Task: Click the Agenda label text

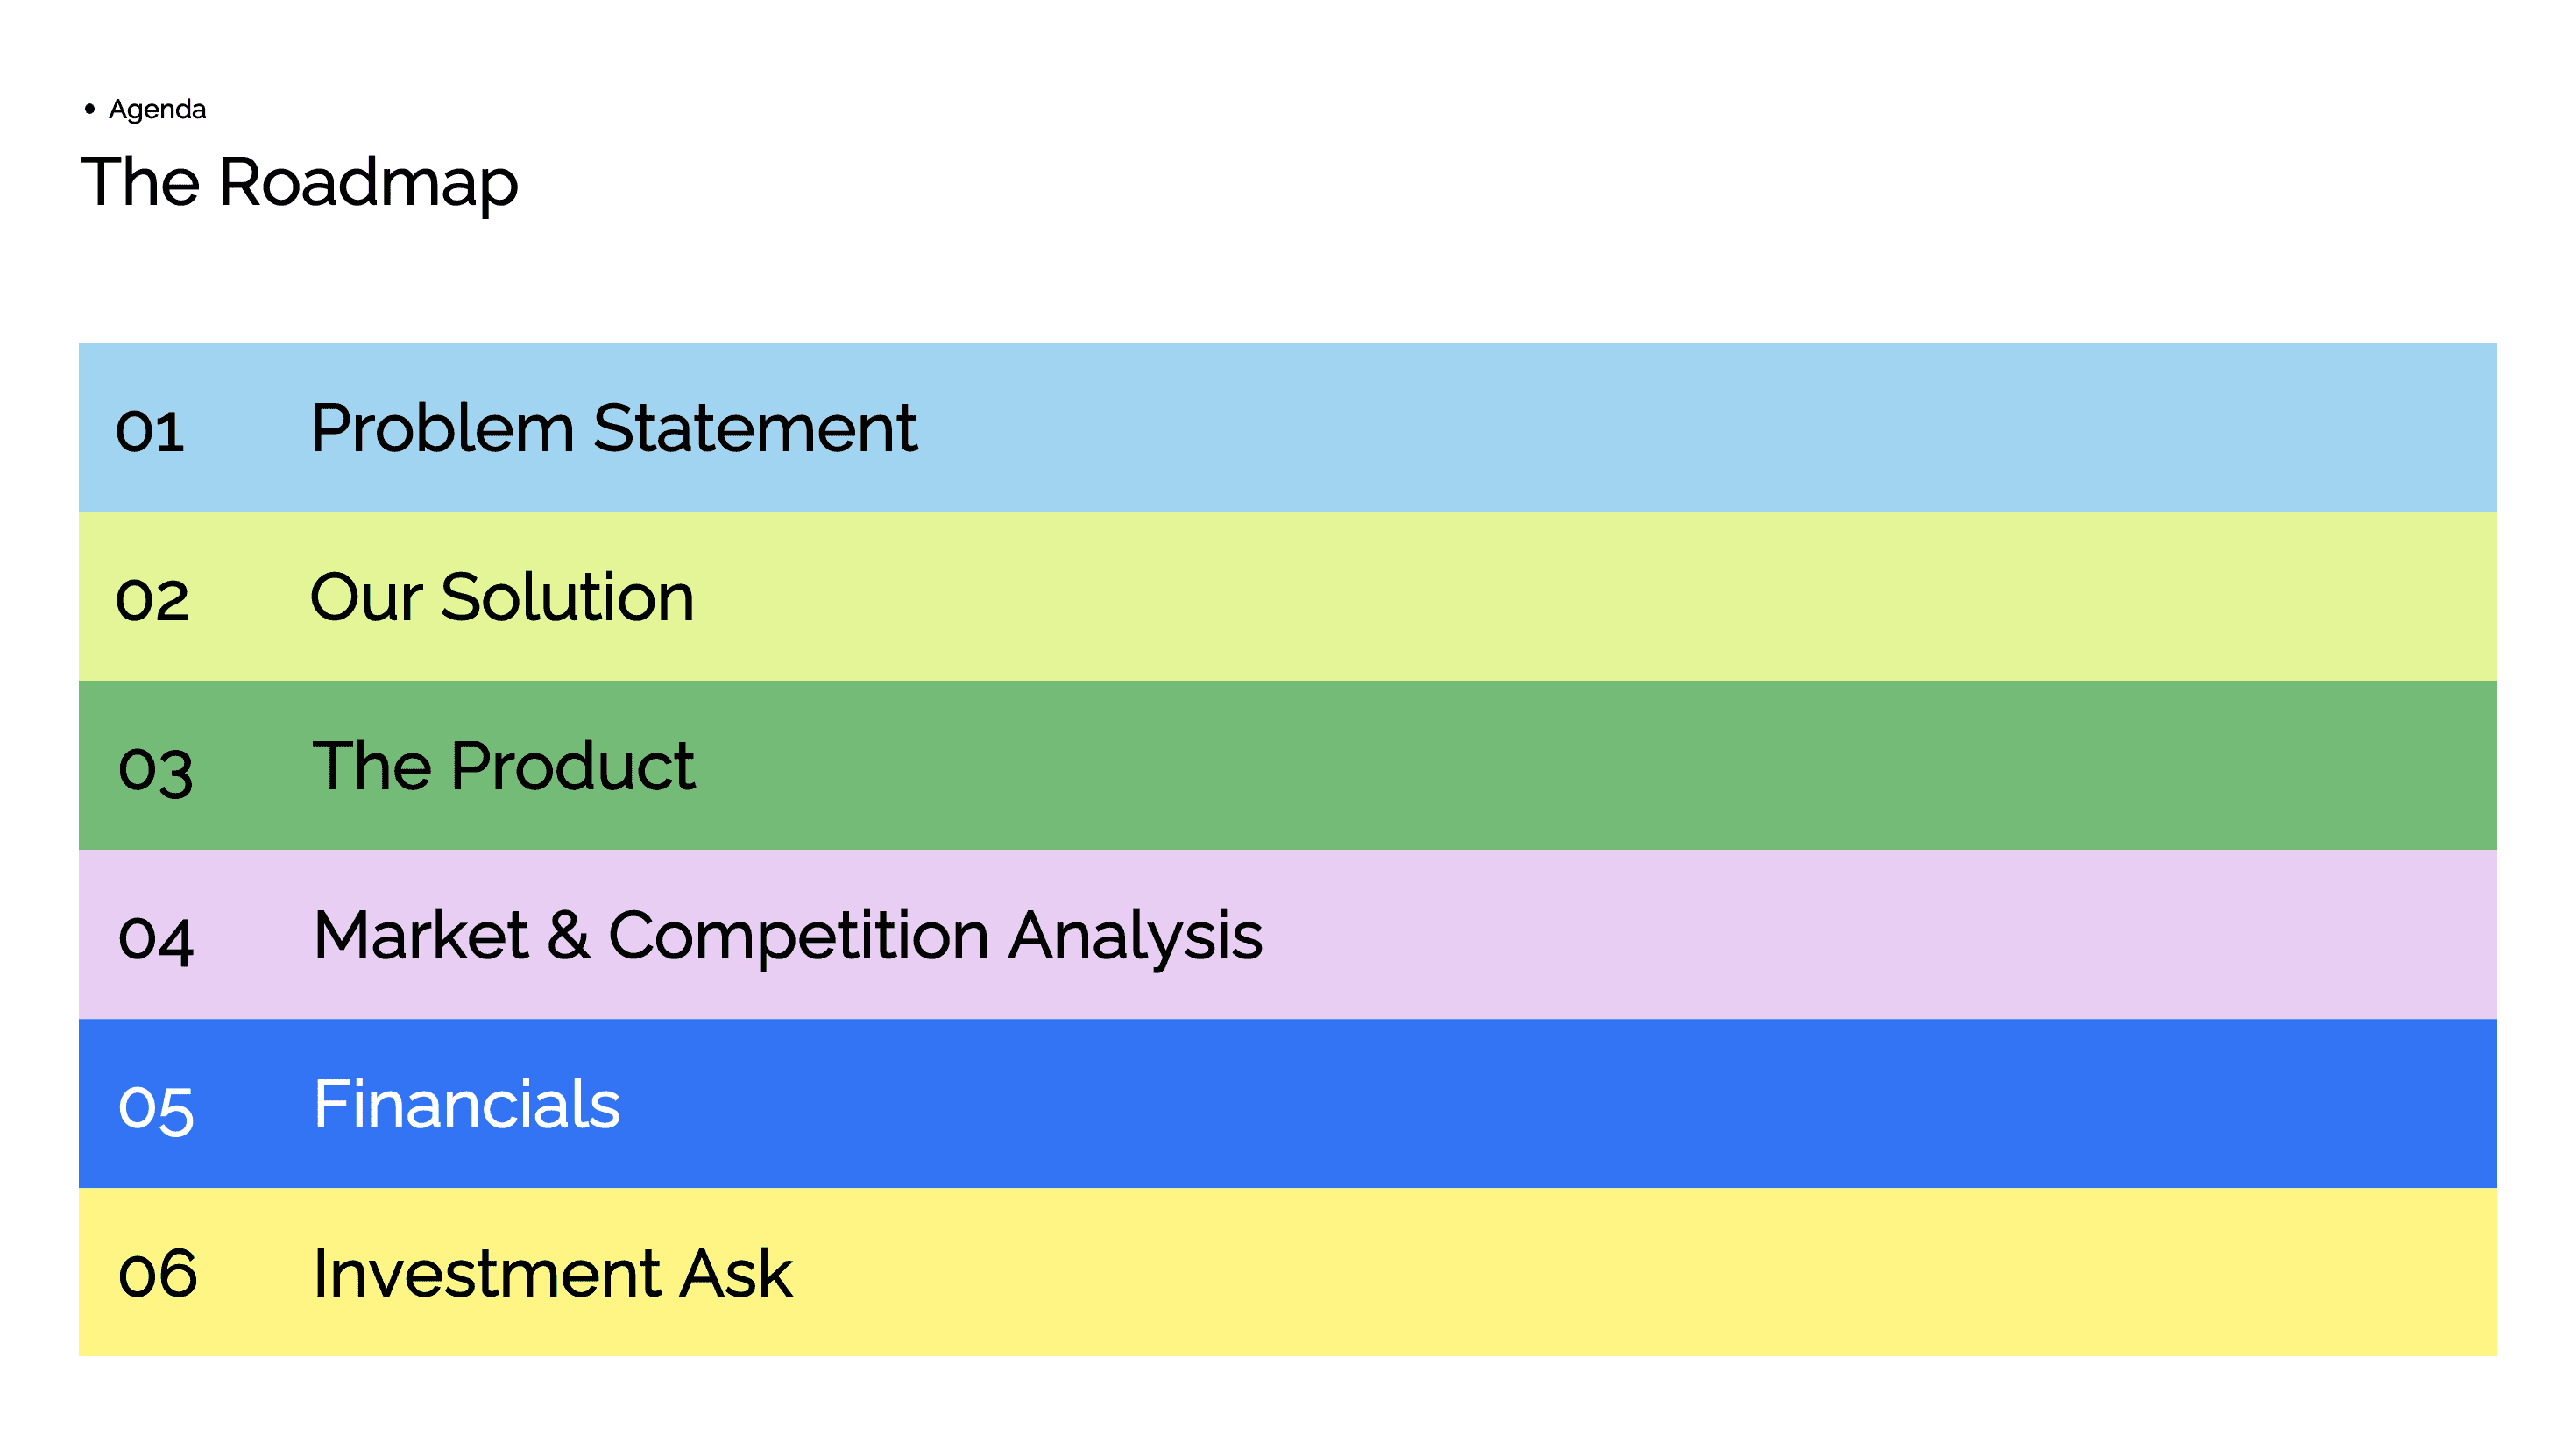Action: pos(157,109)
